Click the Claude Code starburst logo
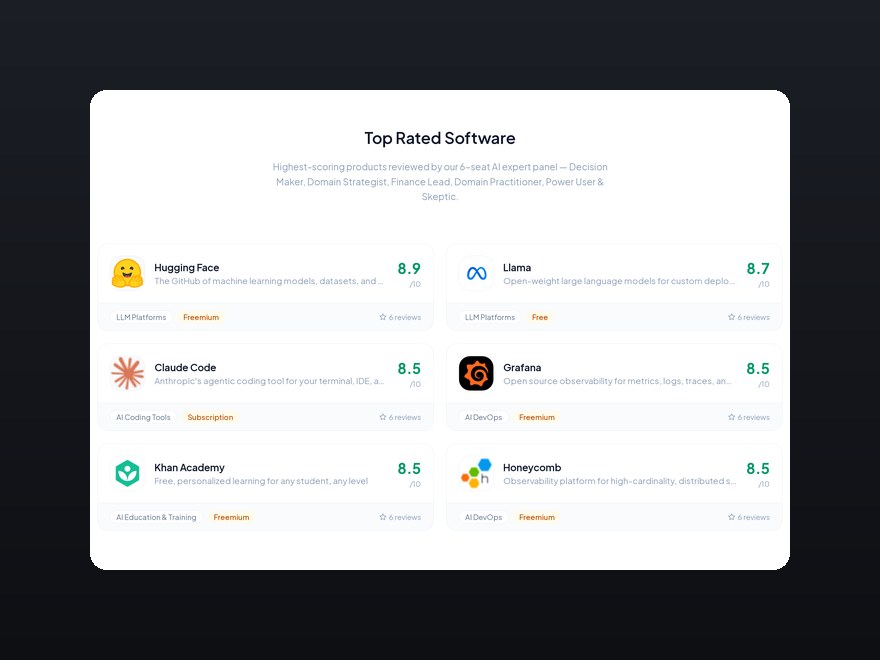The image size is (880, 660). pos(127,373)
